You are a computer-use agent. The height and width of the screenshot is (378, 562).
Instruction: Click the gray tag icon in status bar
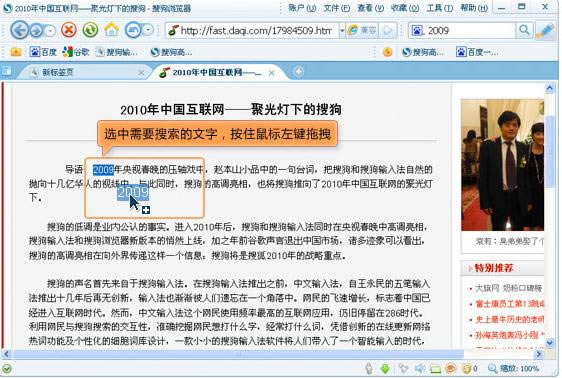(x=404, y=368)
